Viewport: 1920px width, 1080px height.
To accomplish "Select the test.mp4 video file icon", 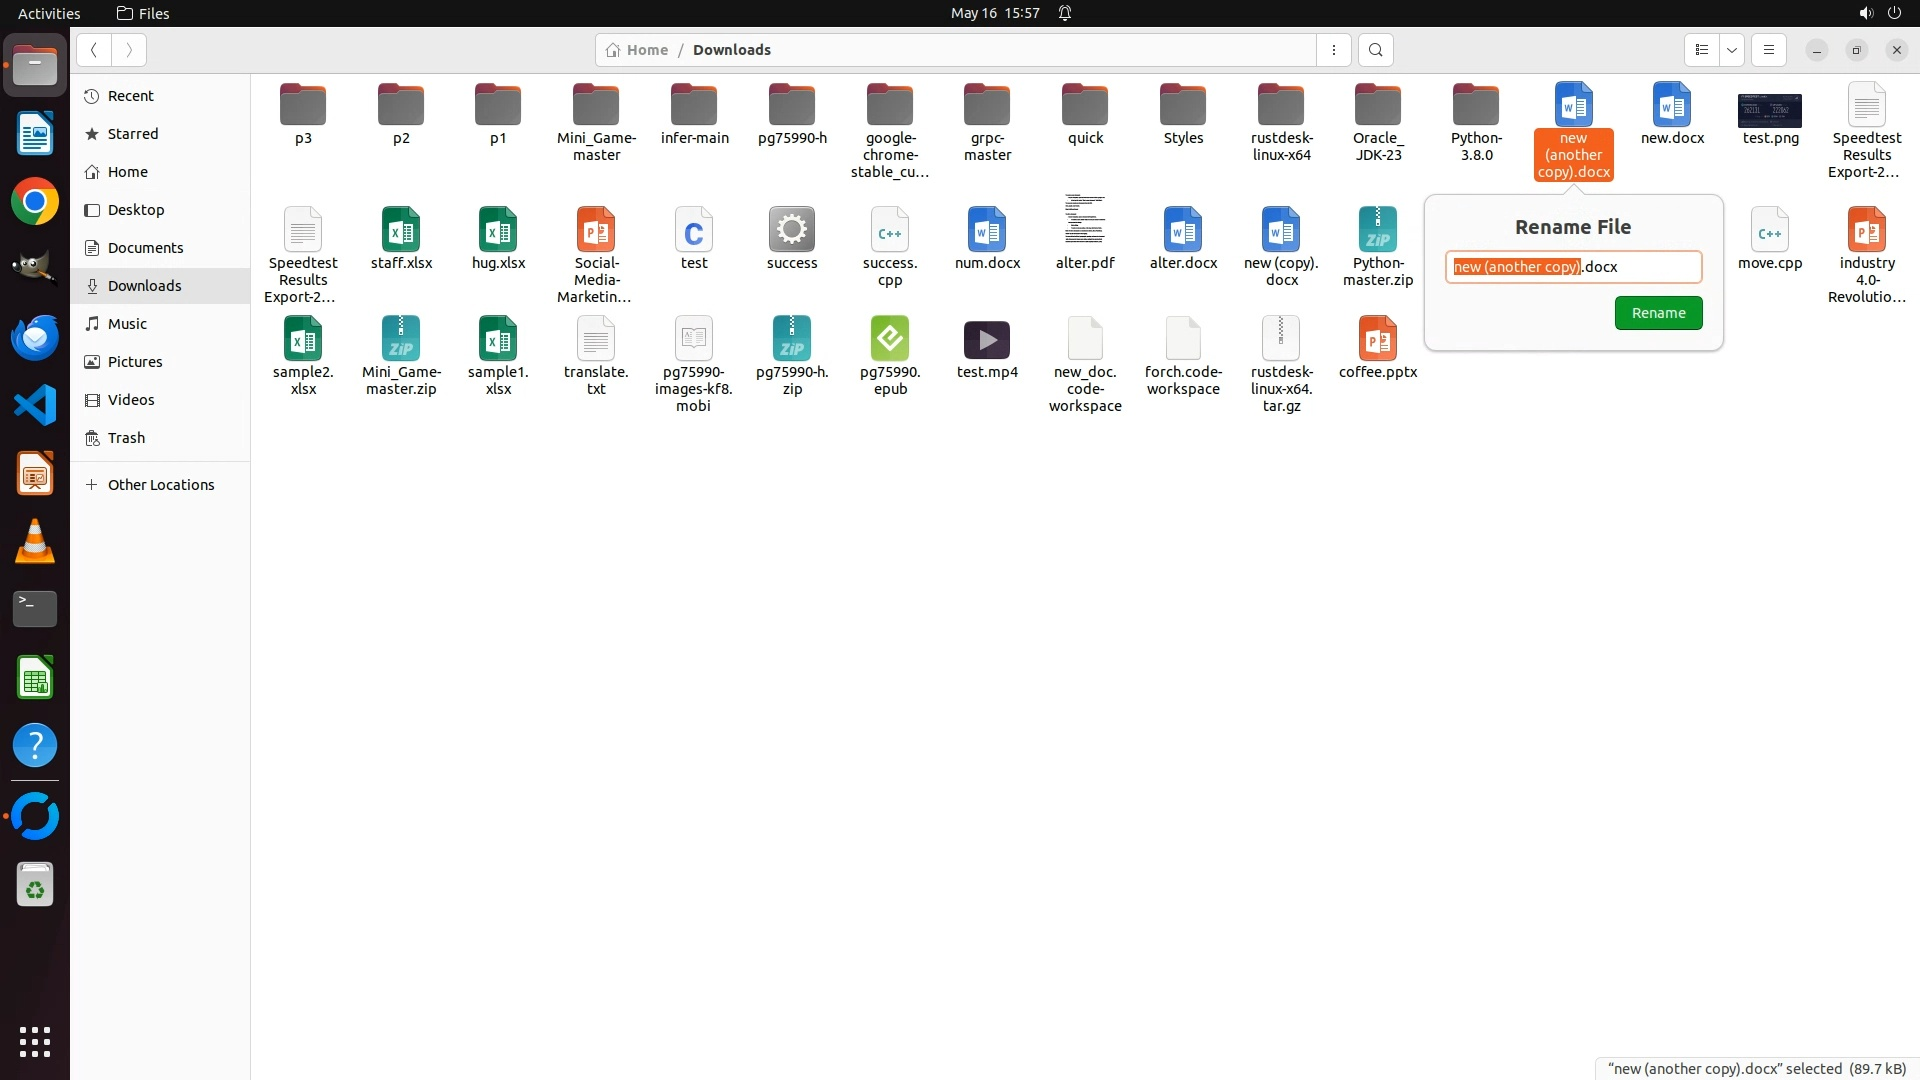I will coord(986,340).
